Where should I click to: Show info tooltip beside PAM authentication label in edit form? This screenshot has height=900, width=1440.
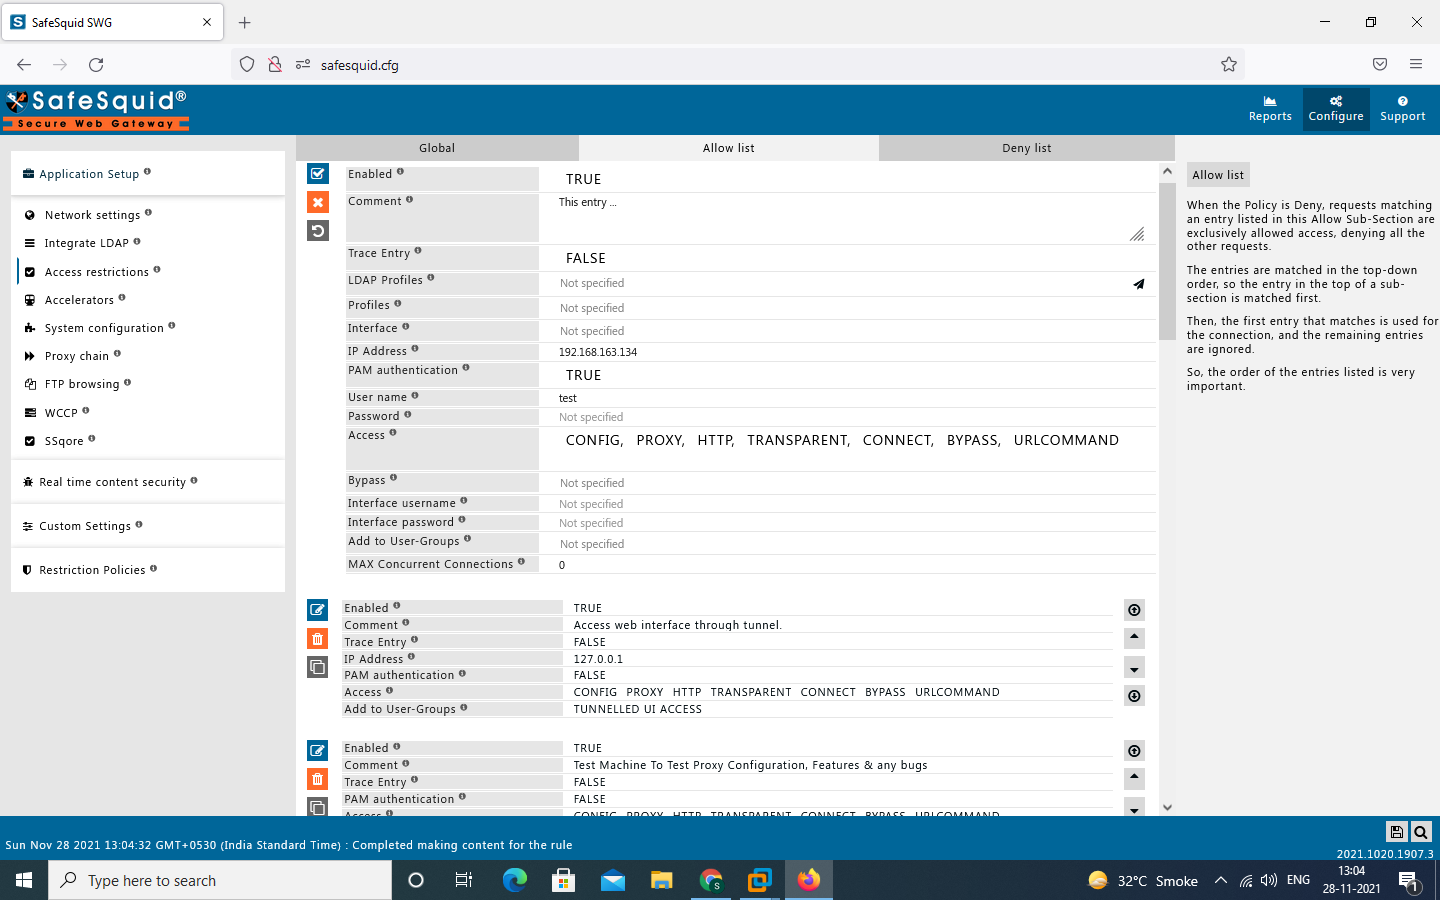pyautogui.click(x=466, y=368)
